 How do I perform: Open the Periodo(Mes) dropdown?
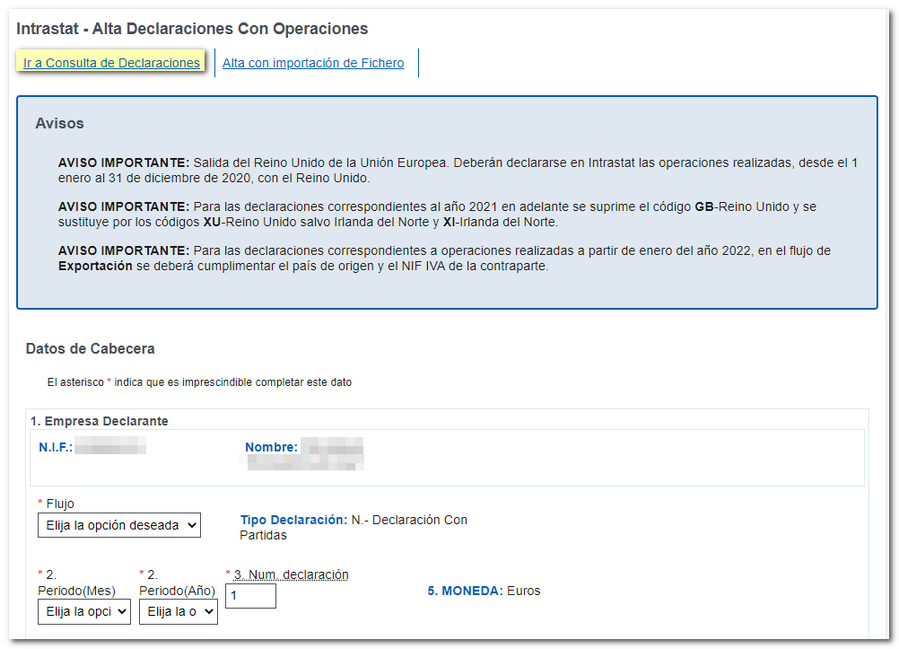click(x=84, y=611)
